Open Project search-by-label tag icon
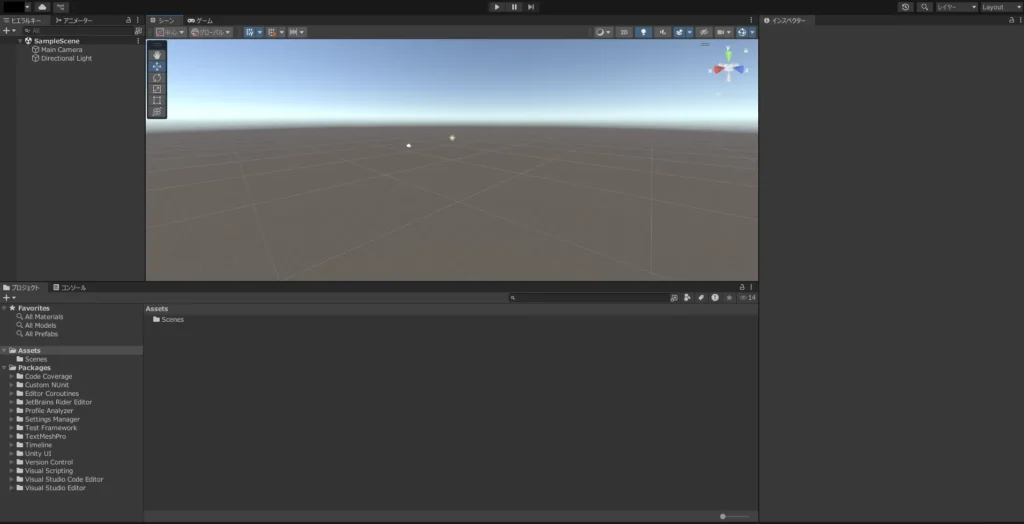This screenshot has width=1024, height=524. (701, 298)
